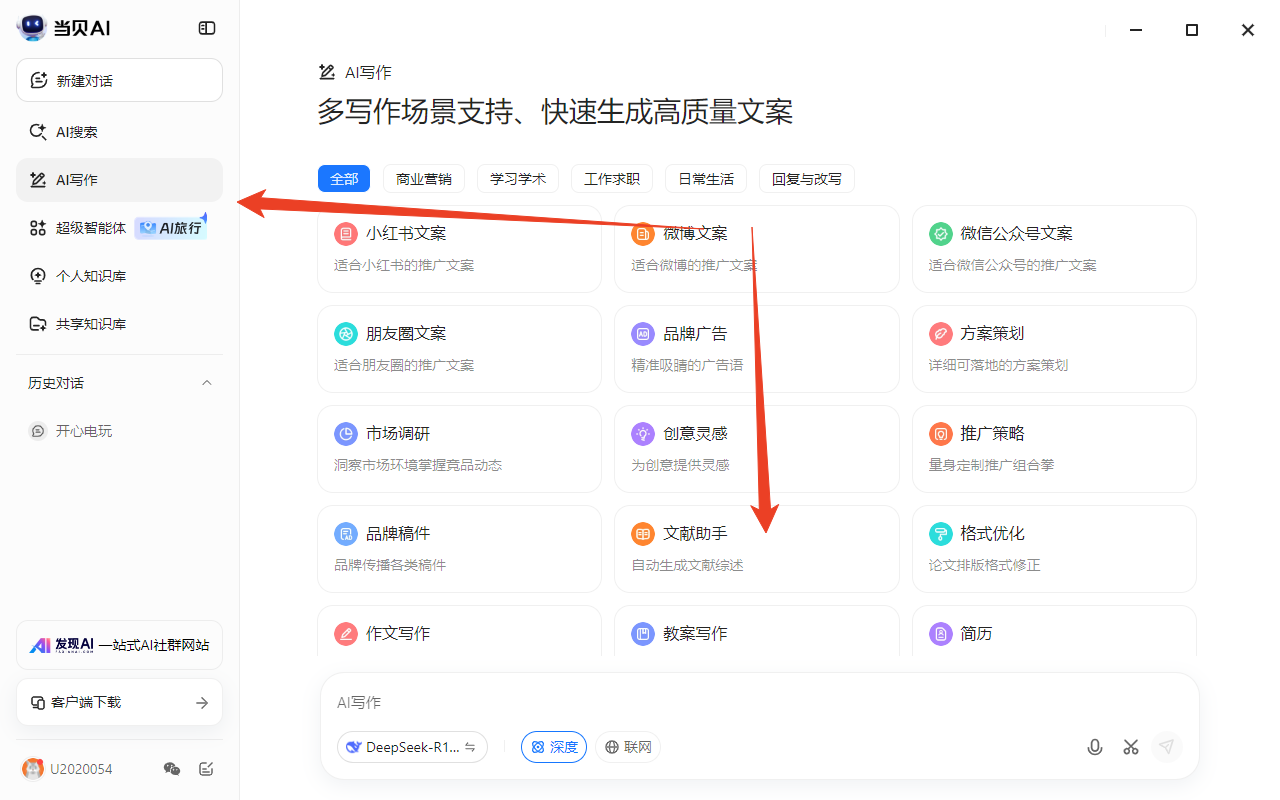The width and height of the screenshot is (1280, 800).
Task: Open the 推广策略 card
Action: tap(1054, 449)
